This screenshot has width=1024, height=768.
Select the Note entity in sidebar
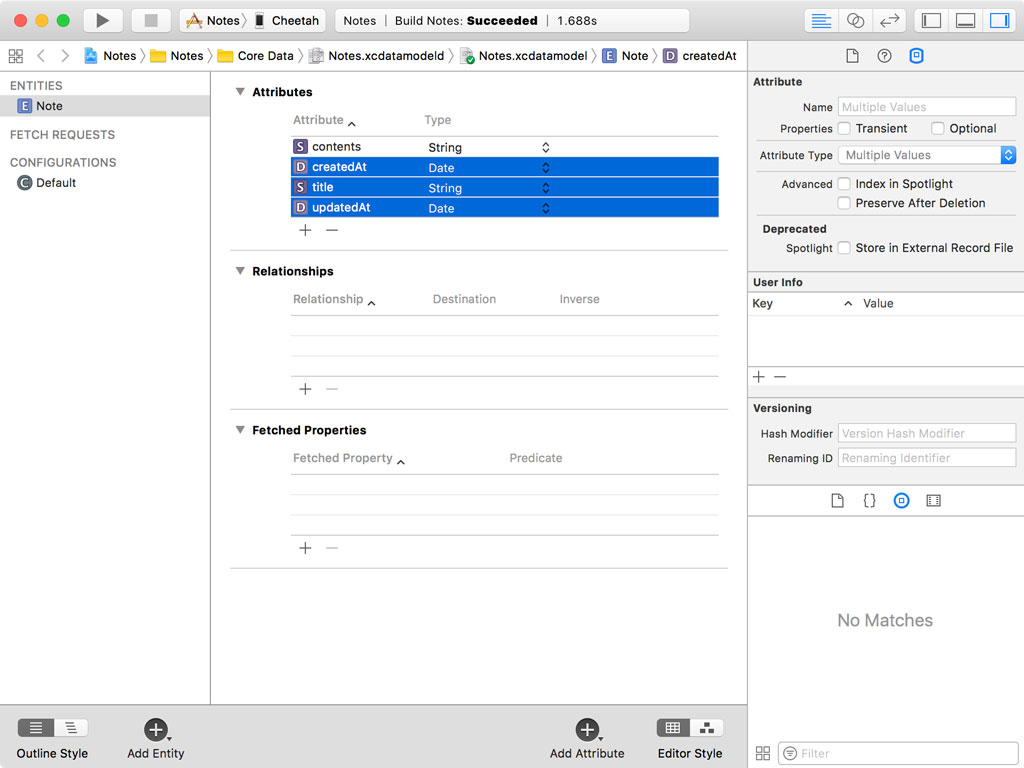click(49, 106)
